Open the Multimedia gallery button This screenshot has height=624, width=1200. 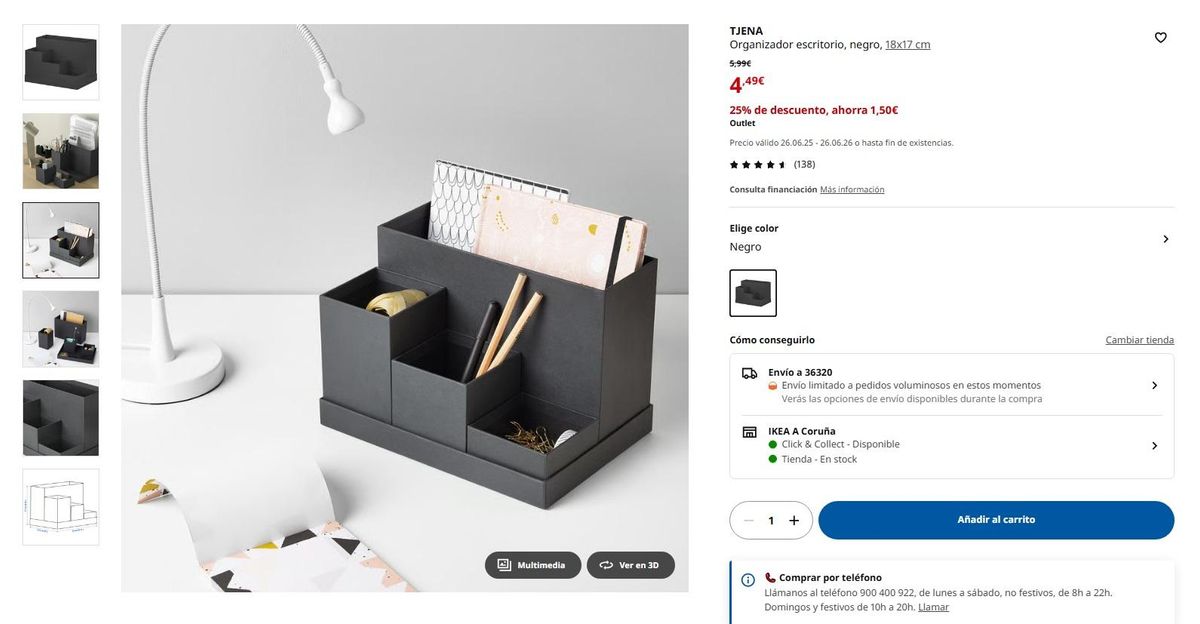[533, 565]
